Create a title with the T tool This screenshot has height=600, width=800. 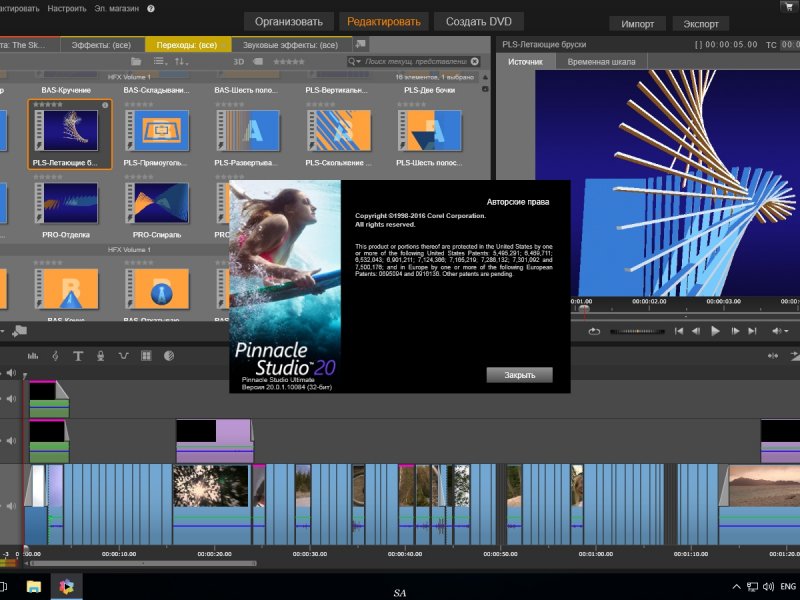[x=78, y=356]
